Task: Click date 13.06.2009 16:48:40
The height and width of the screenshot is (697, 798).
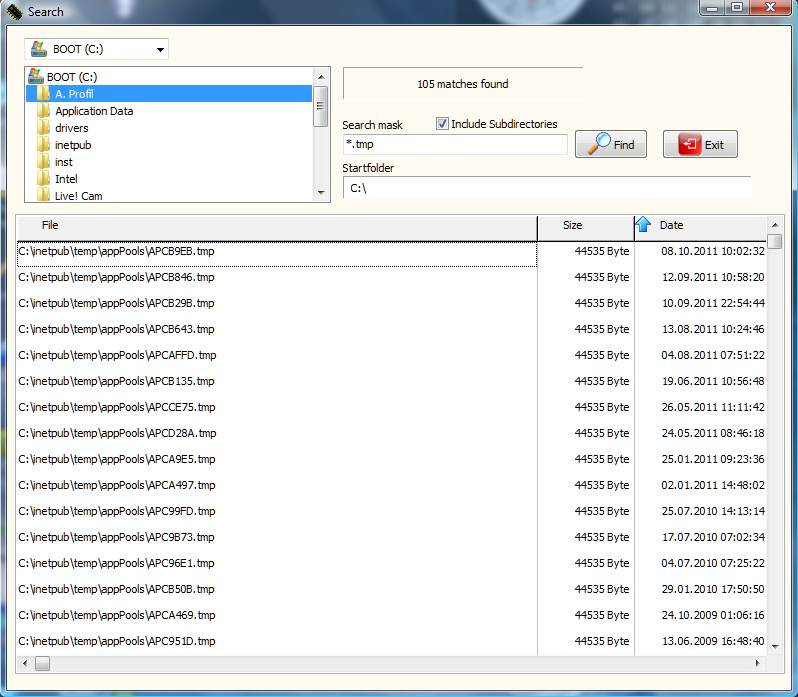Action: click(x=713, y=642)
